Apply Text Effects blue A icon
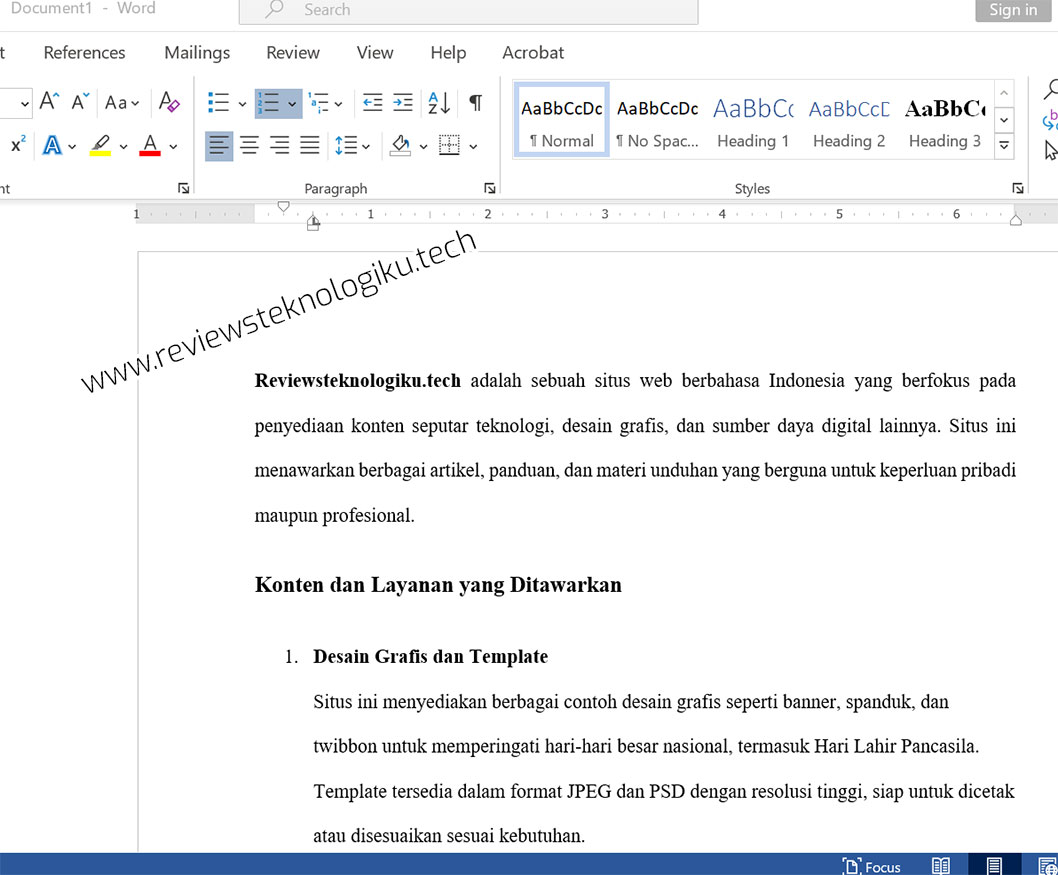Image resolution: width=1058 pixels, height=875 pixels. click(x=52, y=146)
